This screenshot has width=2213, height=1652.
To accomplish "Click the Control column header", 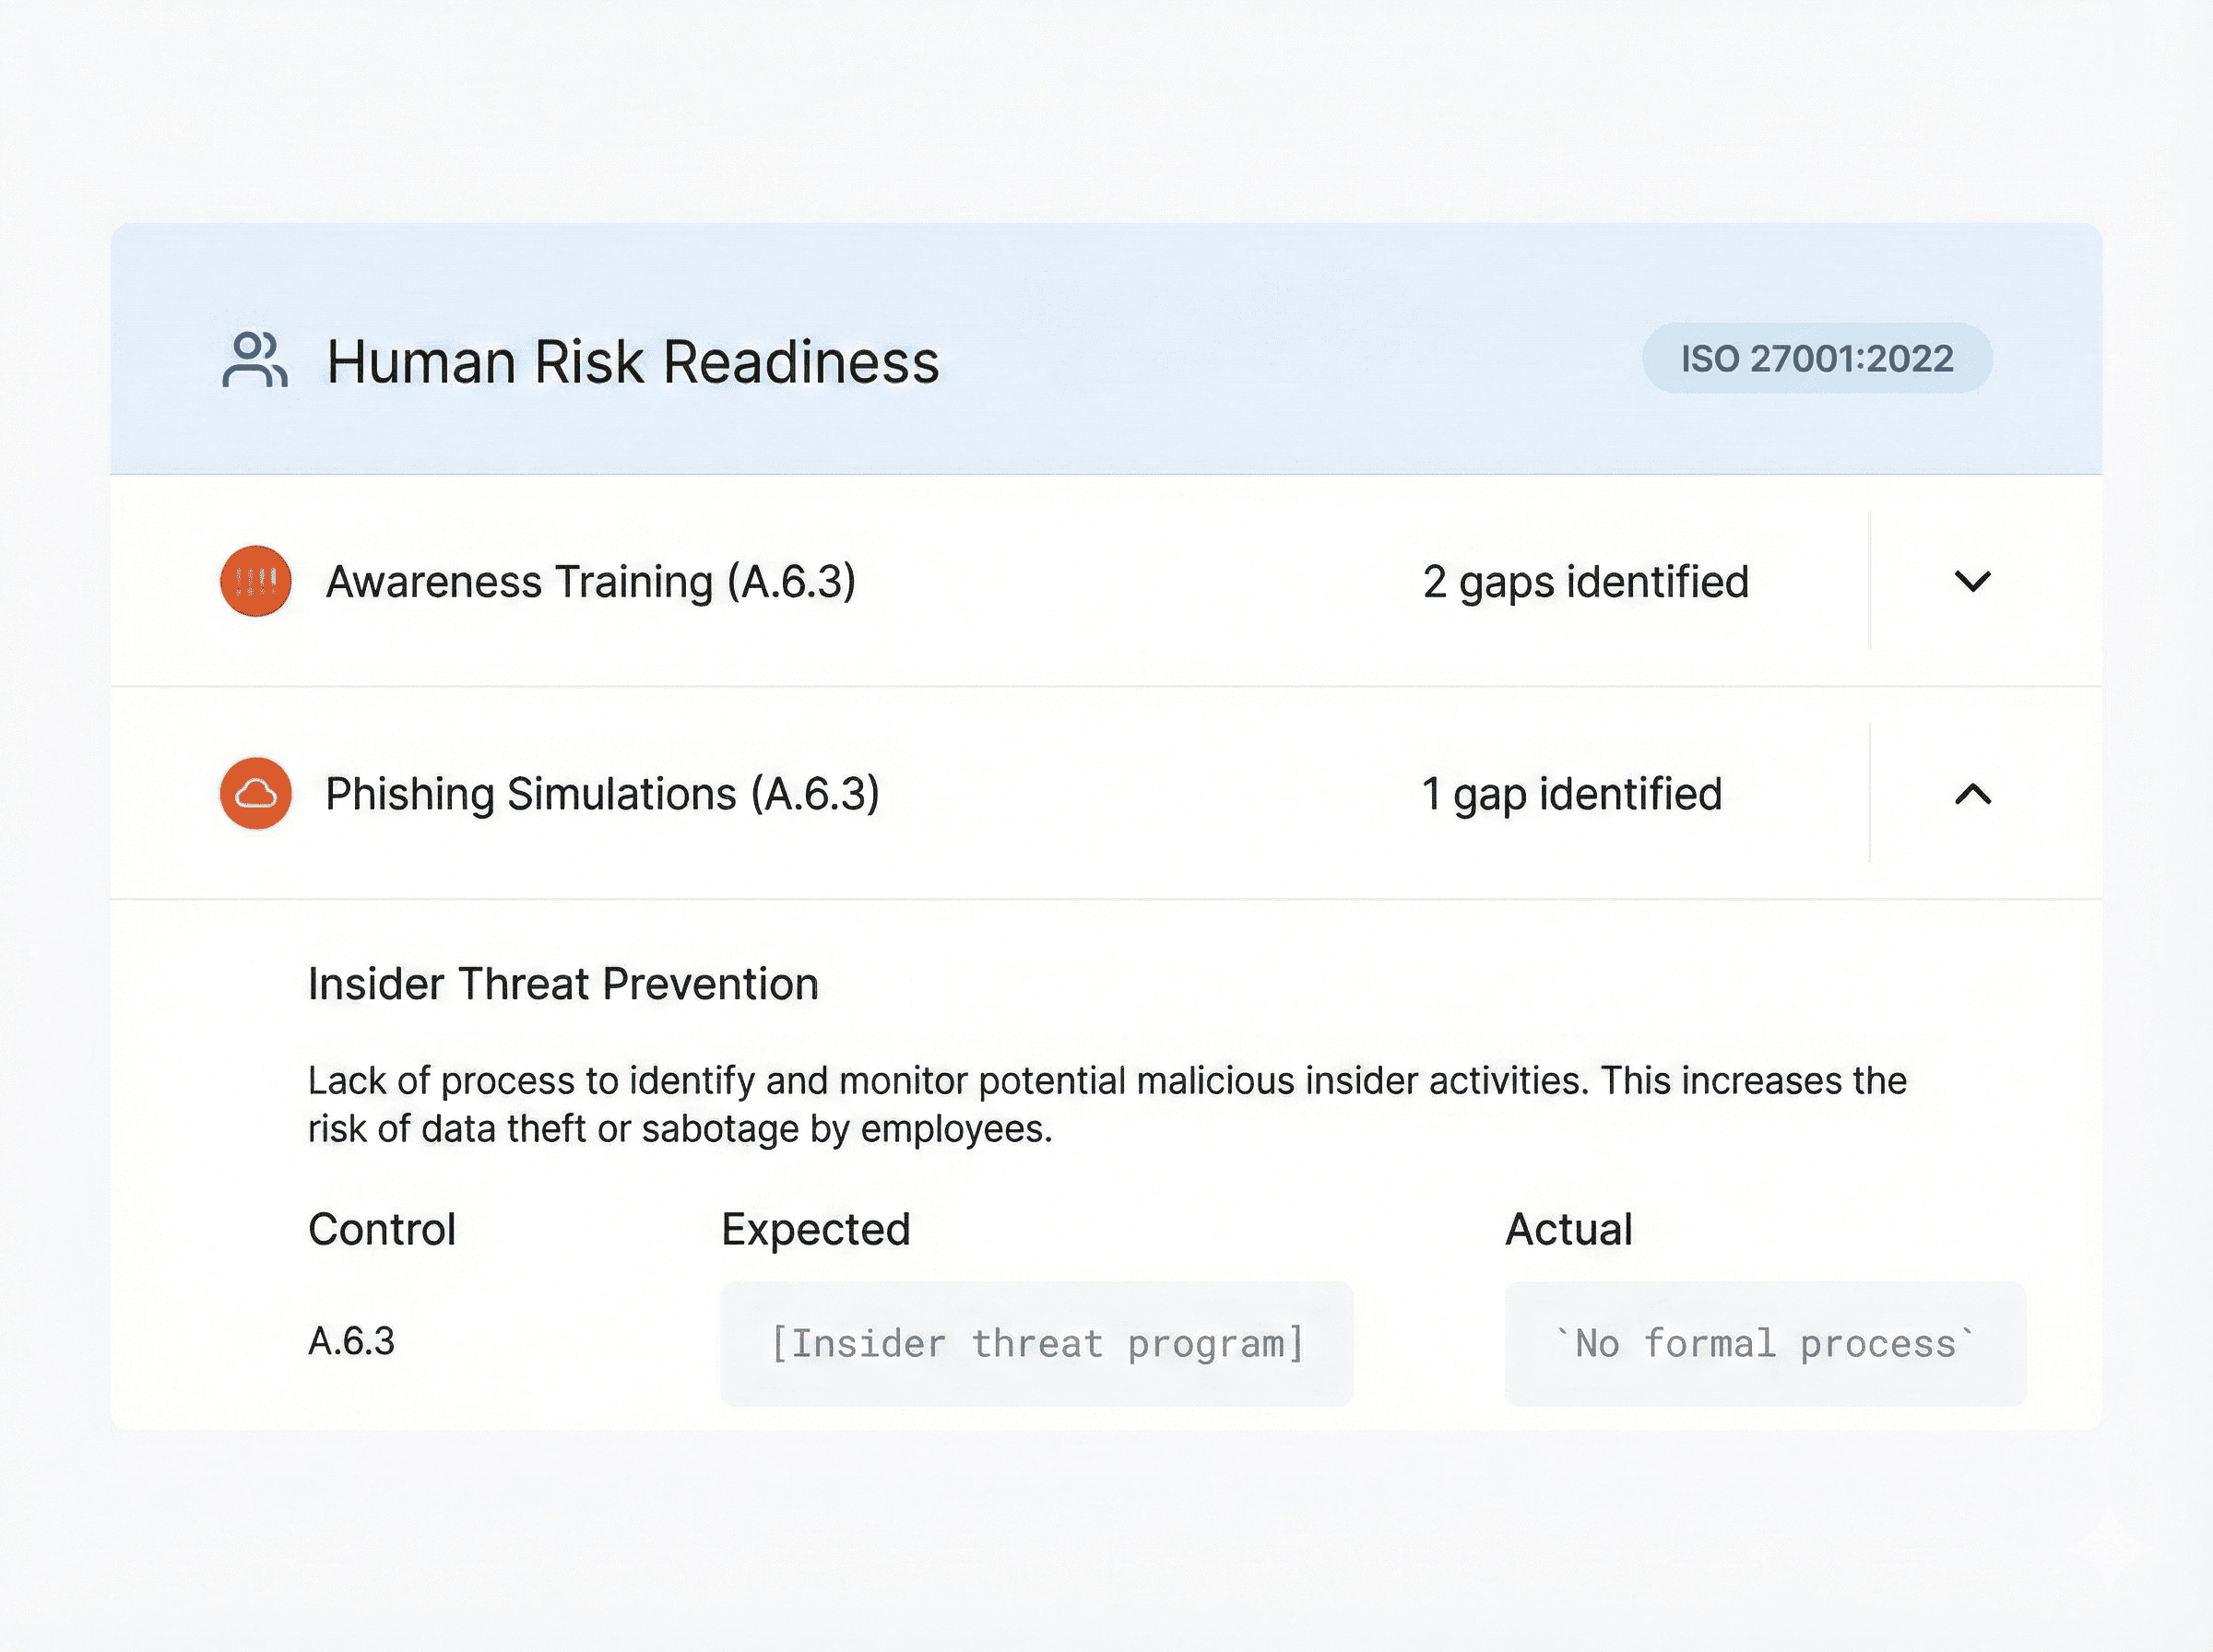I will pos(382,1229).
